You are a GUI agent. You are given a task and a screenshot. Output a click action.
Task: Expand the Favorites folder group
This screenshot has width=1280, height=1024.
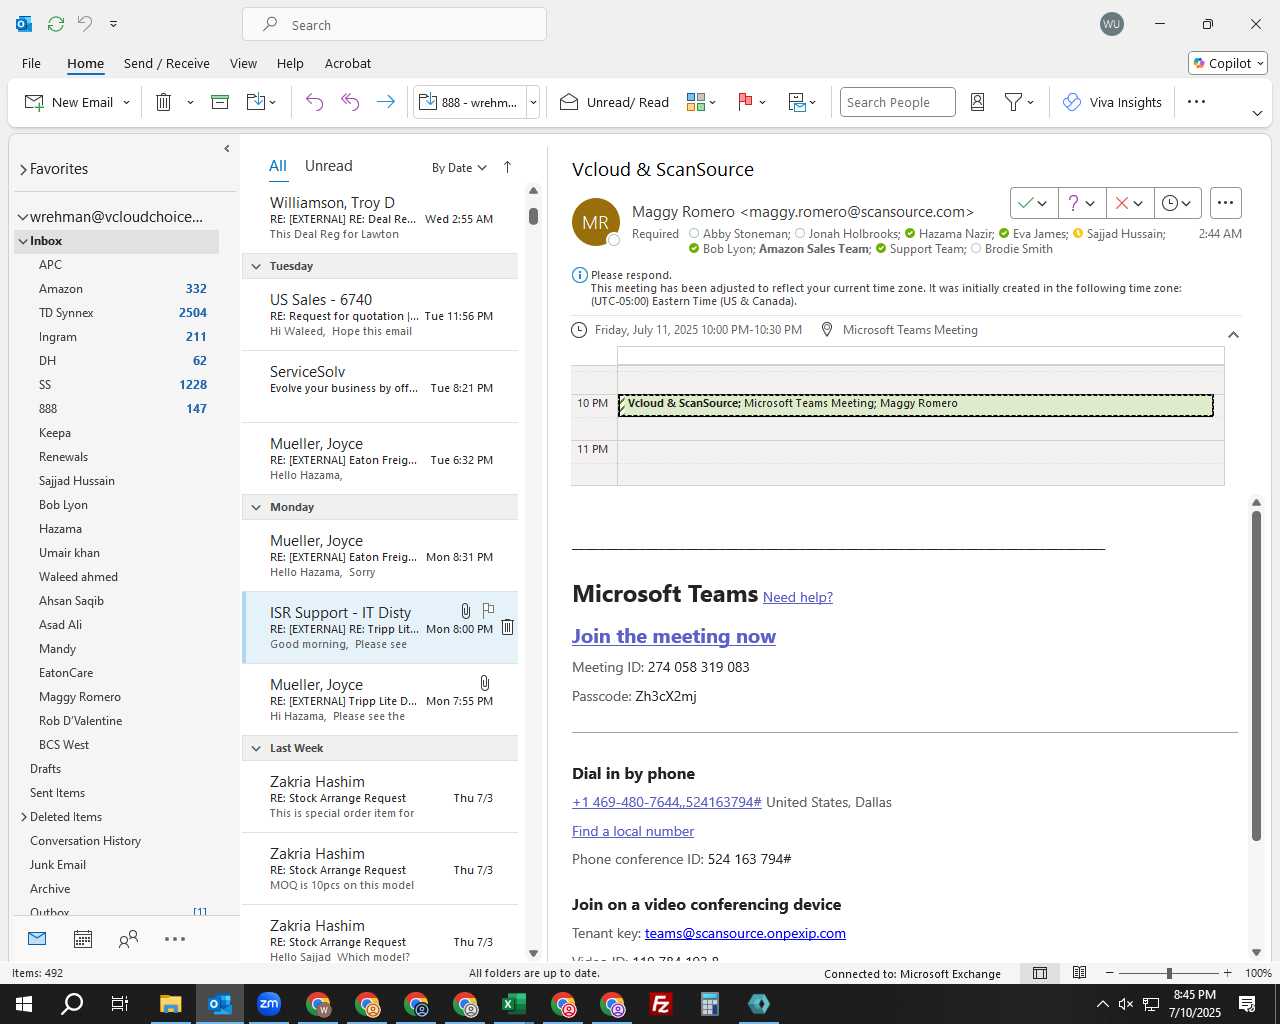(23, 169)
